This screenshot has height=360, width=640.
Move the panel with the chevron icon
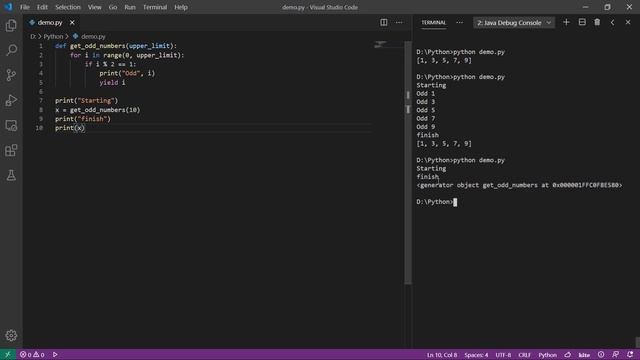(x=612, y=22)
